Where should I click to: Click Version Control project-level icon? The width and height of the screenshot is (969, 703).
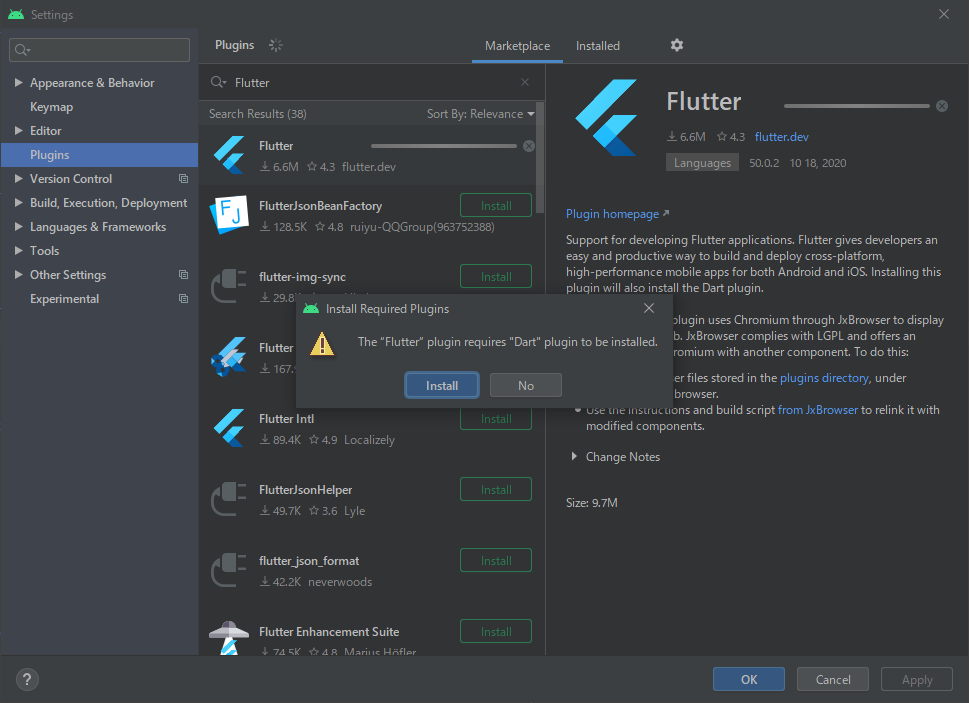tap(184, 179)
